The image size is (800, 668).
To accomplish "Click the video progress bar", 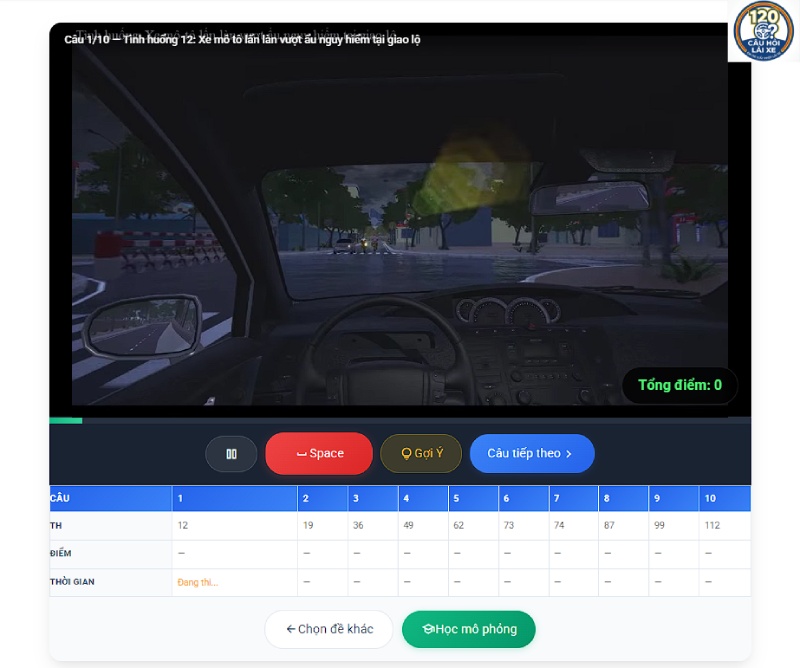I will click(x=400, y=420).
